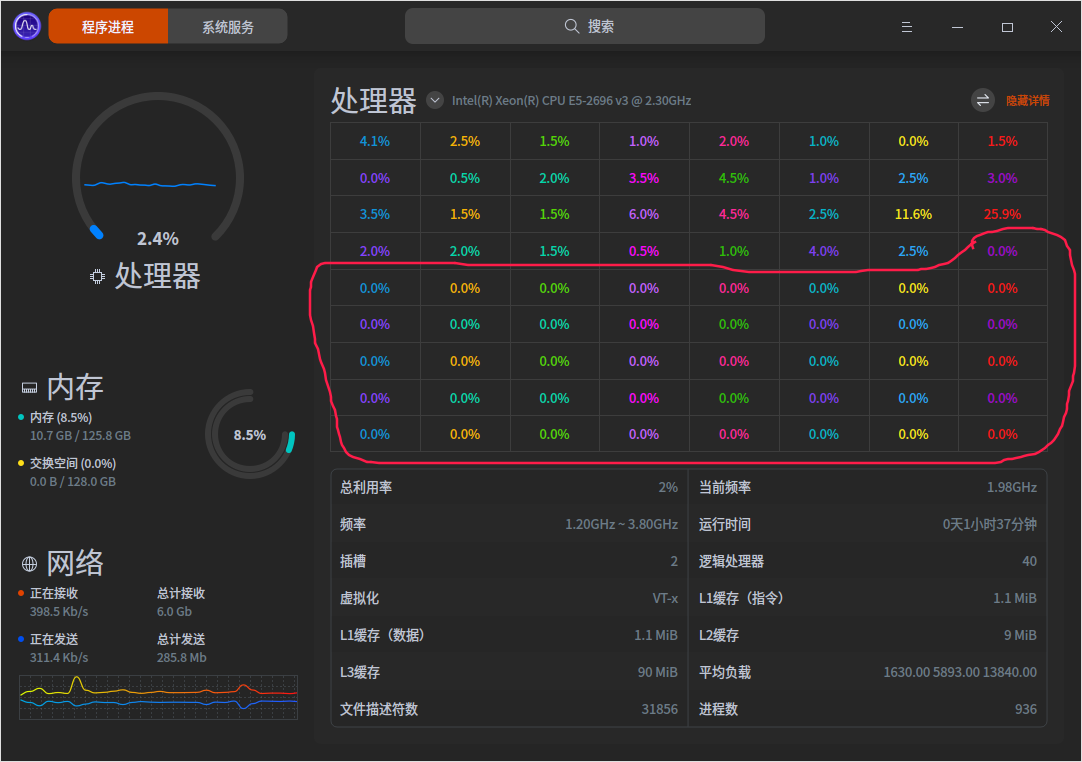Expand the Intel Xeon CPU model dropdown chevron
The image size is (1082, 762).
(x=435, y=100)
